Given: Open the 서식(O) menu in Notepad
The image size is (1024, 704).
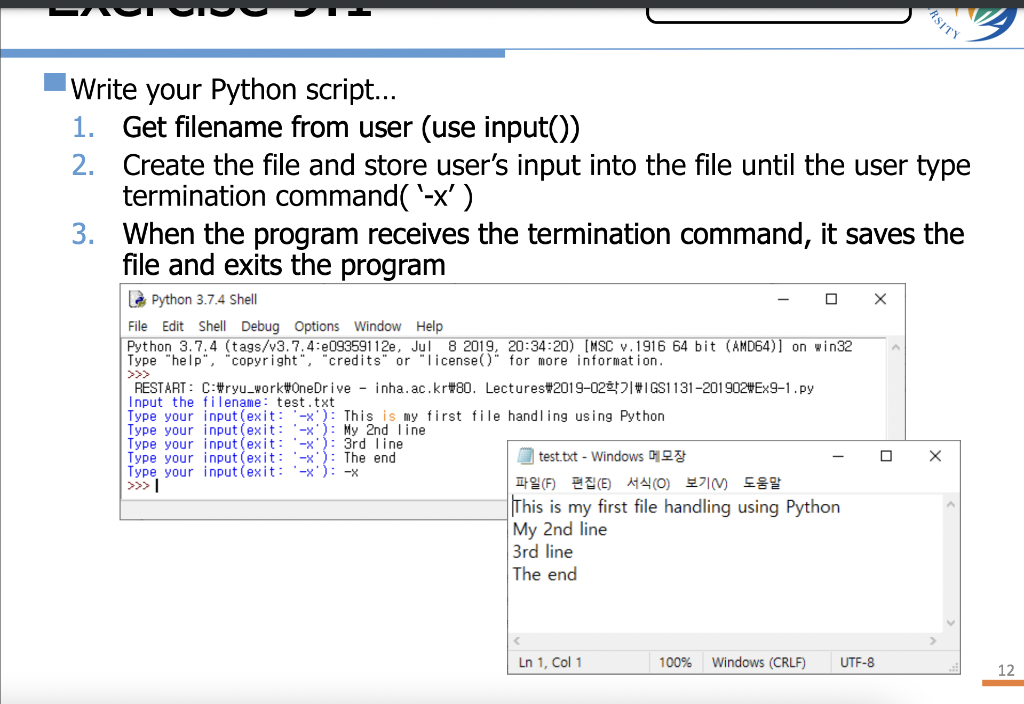Looking at the screenshot, I should click(648, 483).
